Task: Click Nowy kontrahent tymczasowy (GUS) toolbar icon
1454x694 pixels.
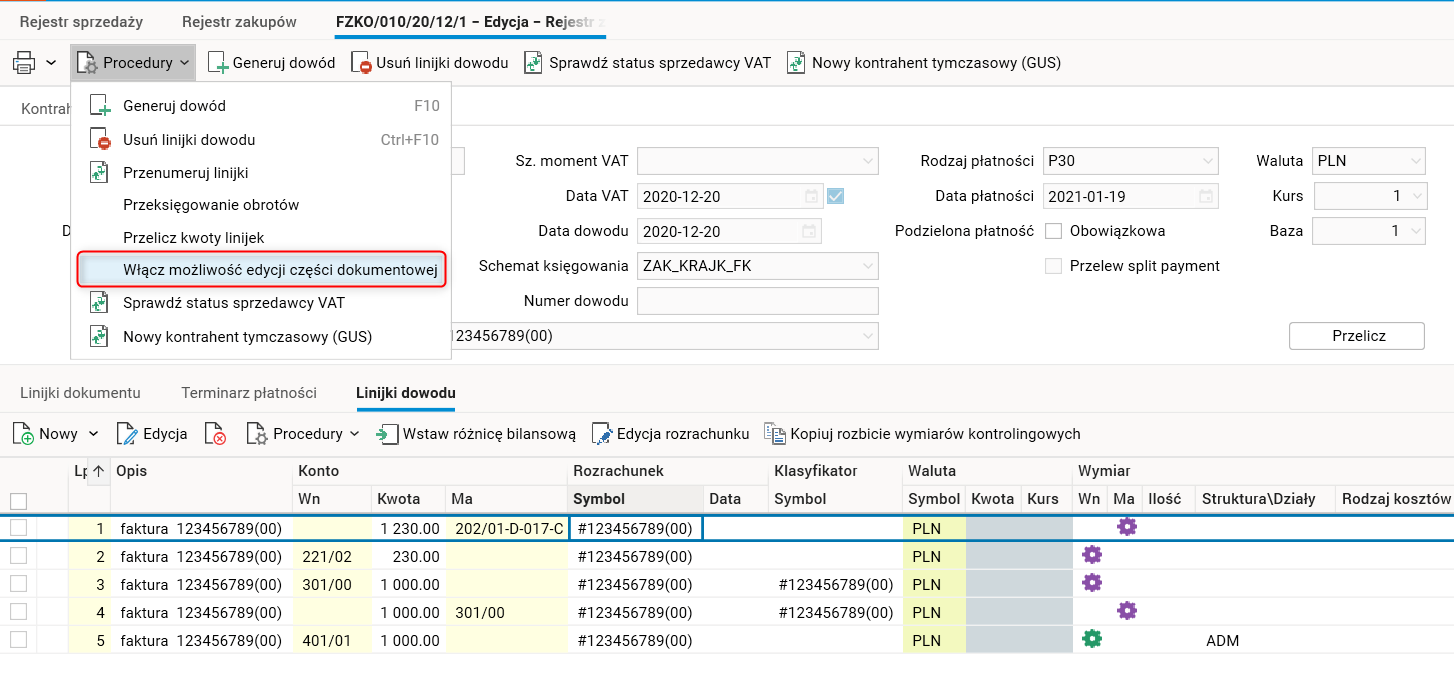Action: [x=797, y=63]
